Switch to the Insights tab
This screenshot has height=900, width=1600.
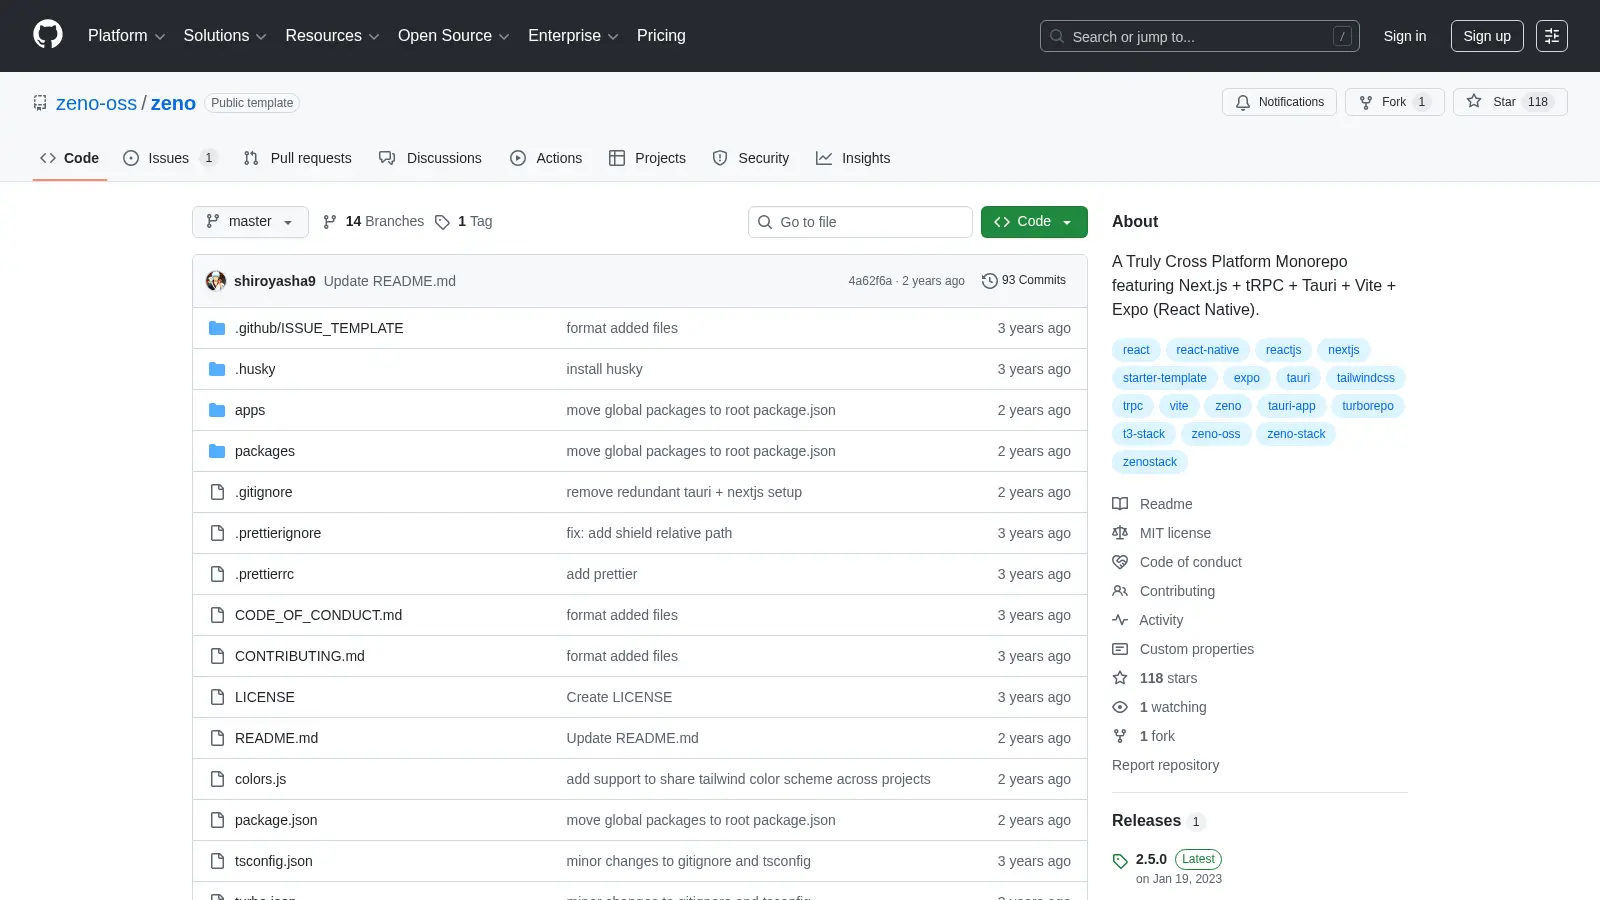tap(853, 158)
